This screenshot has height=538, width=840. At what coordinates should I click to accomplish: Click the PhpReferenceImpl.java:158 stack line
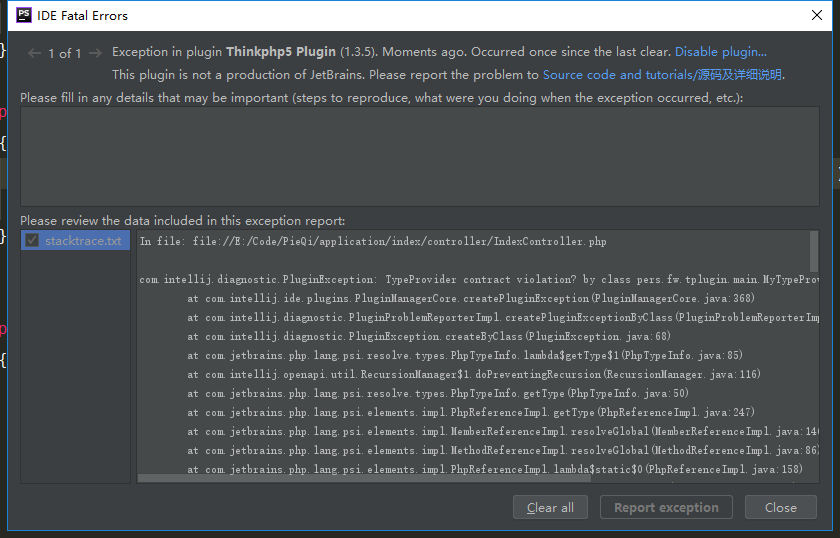[x=495, y=469]
